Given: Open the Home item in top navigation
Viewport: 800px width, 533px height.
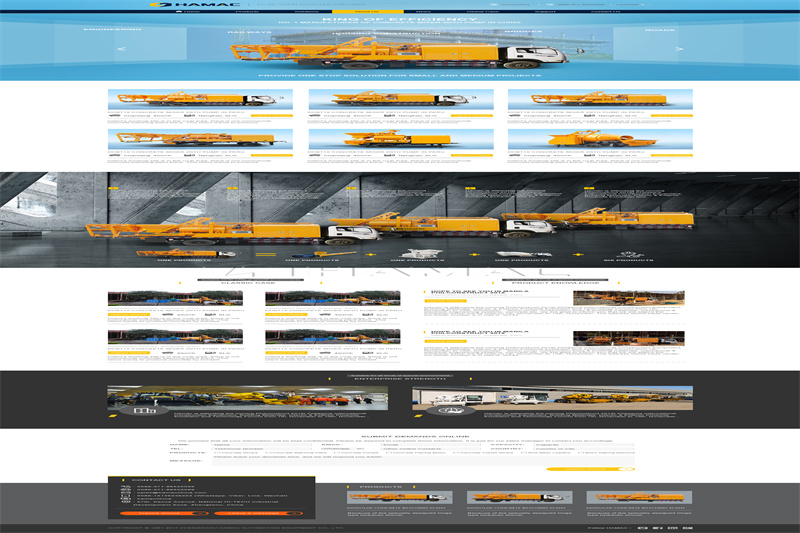Looking at the screenshot, I should pyautogui.click(x=192, y=11).
